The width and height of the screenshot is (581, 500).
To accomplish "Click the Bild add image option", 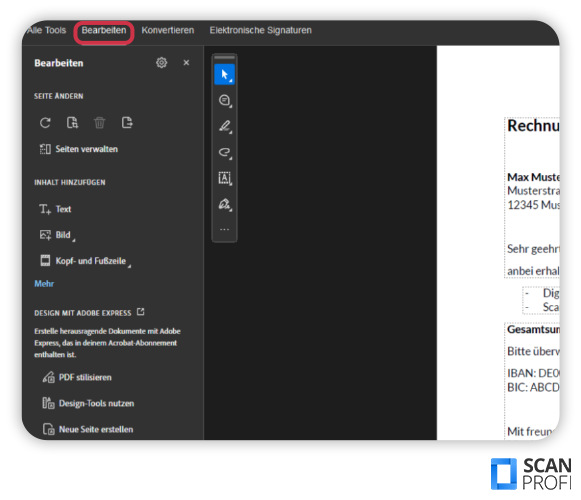I will pos(57,235).
